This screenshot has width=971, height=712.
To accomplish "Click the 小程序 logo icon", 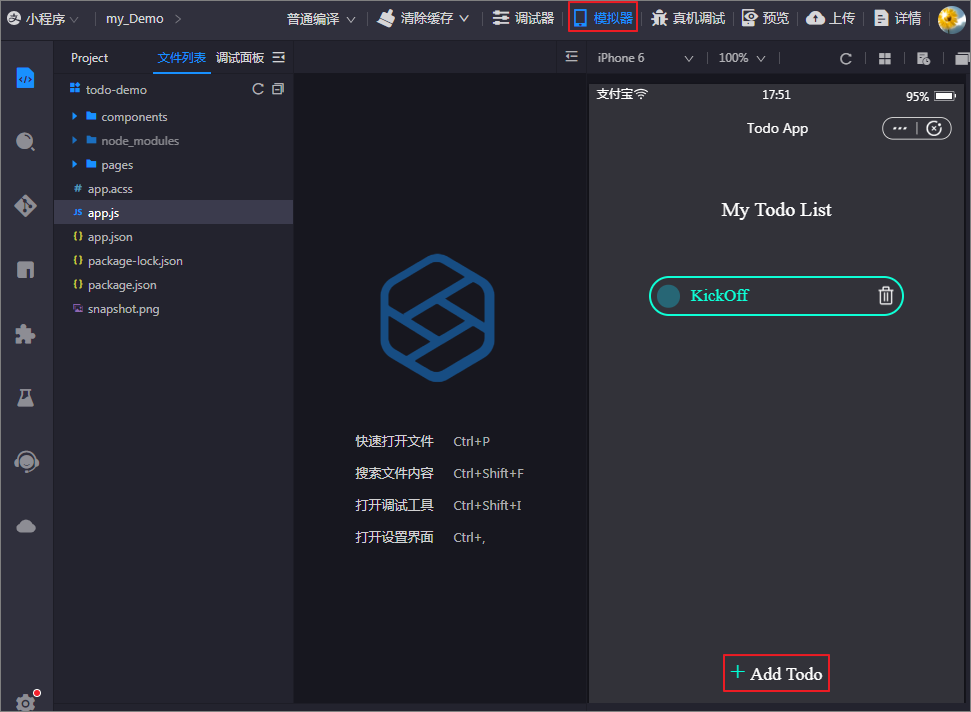I will pyautogui.click(x=14, y=19).
